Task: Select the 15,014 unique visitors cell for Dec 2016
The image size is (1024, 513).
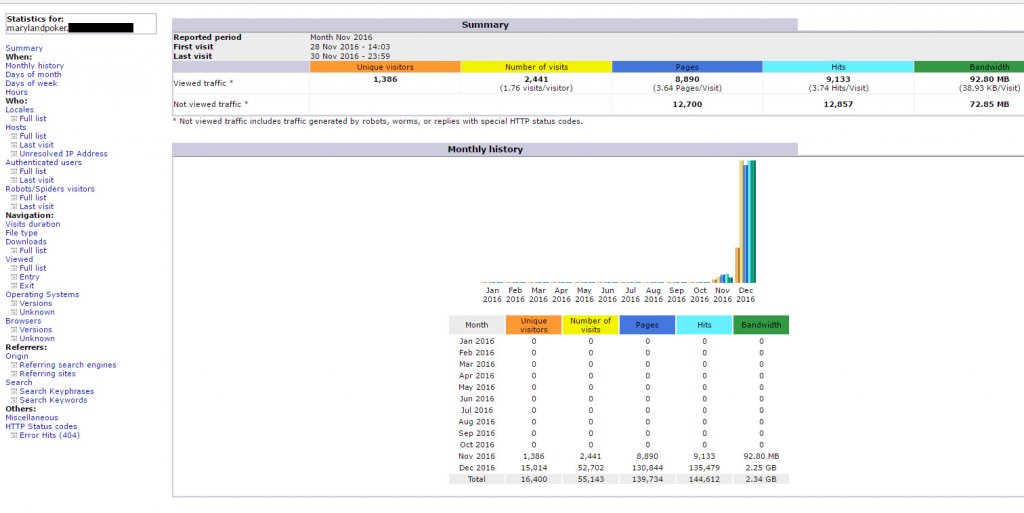Action: pos(534,468)
